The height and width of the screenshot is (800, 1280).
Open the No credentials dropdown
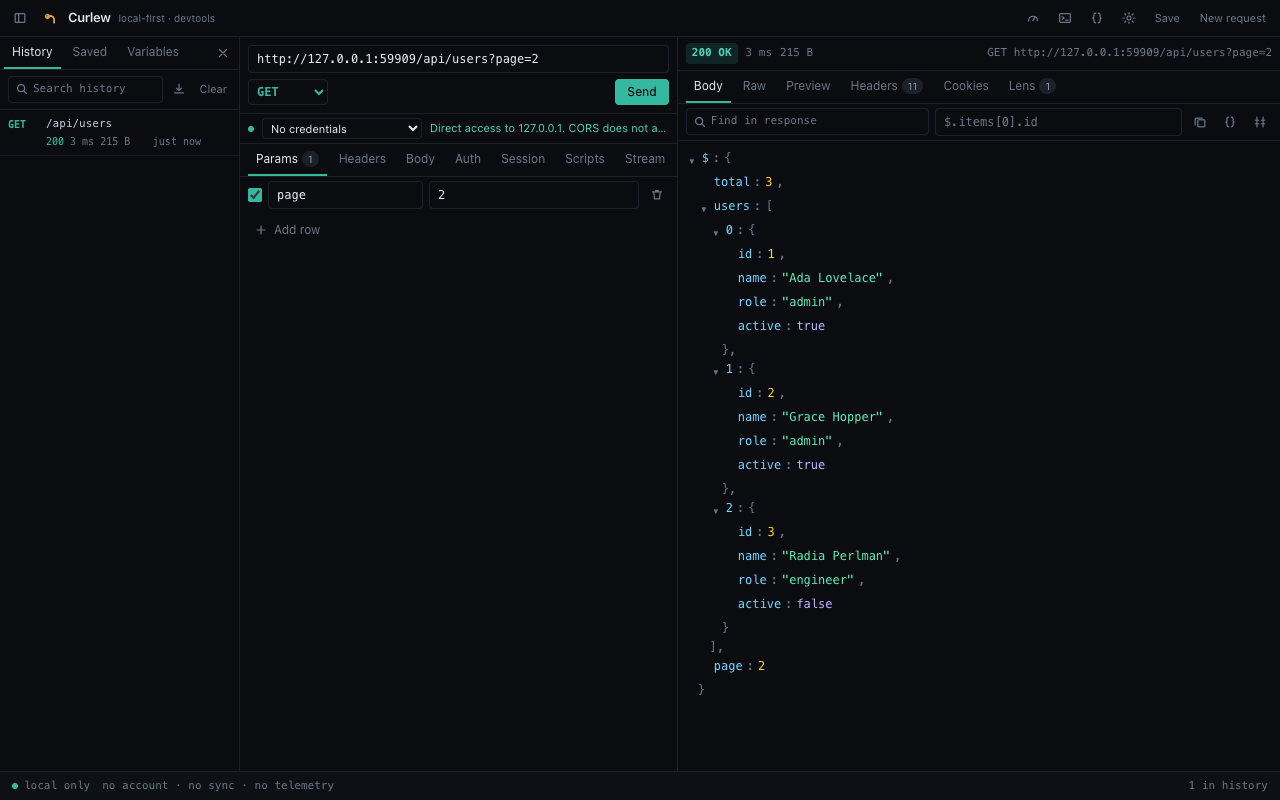(342, 129)
